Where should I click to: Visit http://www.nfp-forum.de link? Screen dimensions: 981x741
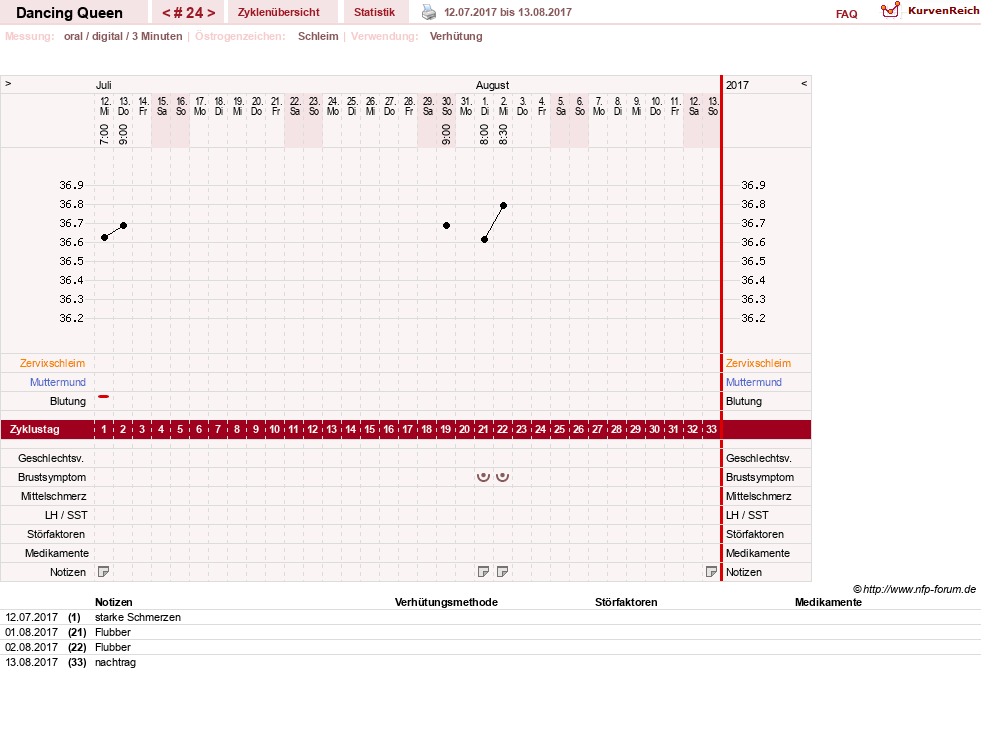tap(919, 589)
